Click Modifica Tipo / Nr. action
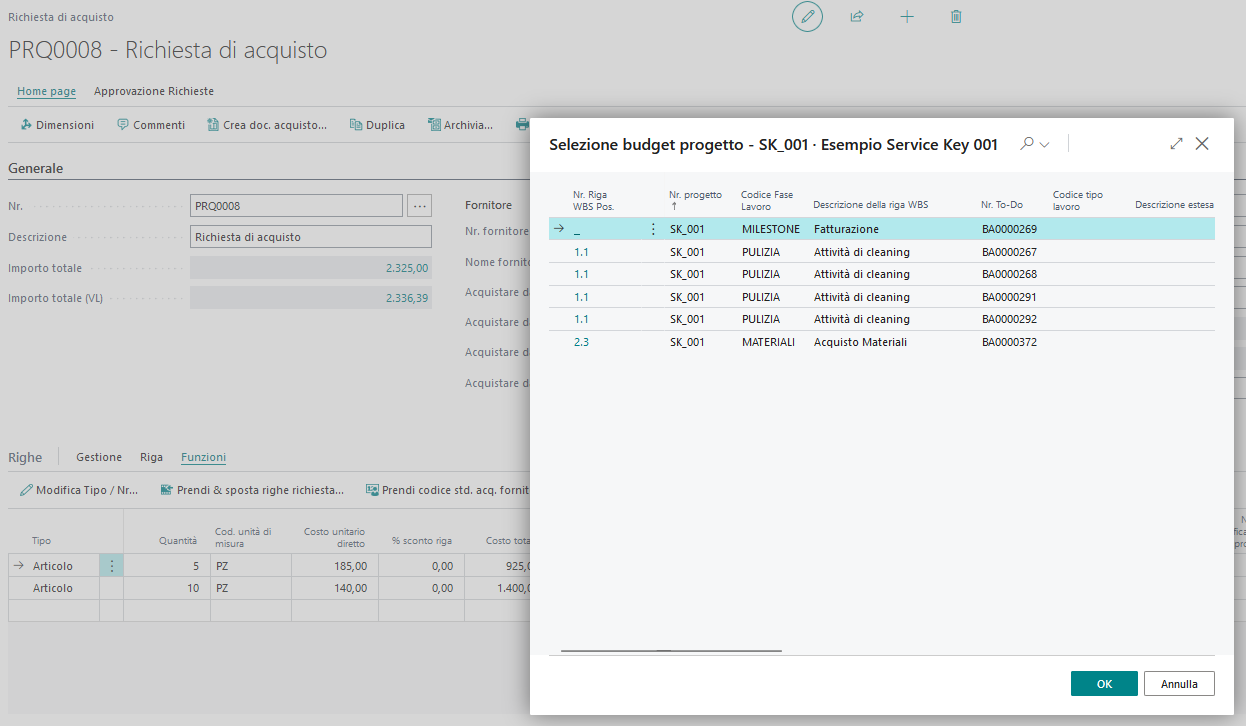The image size is (1246, 726). tap(79, 490)
